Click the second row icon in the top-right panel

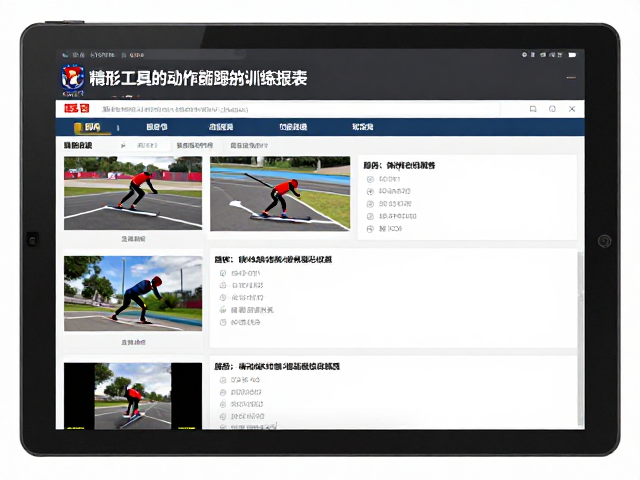370,191
